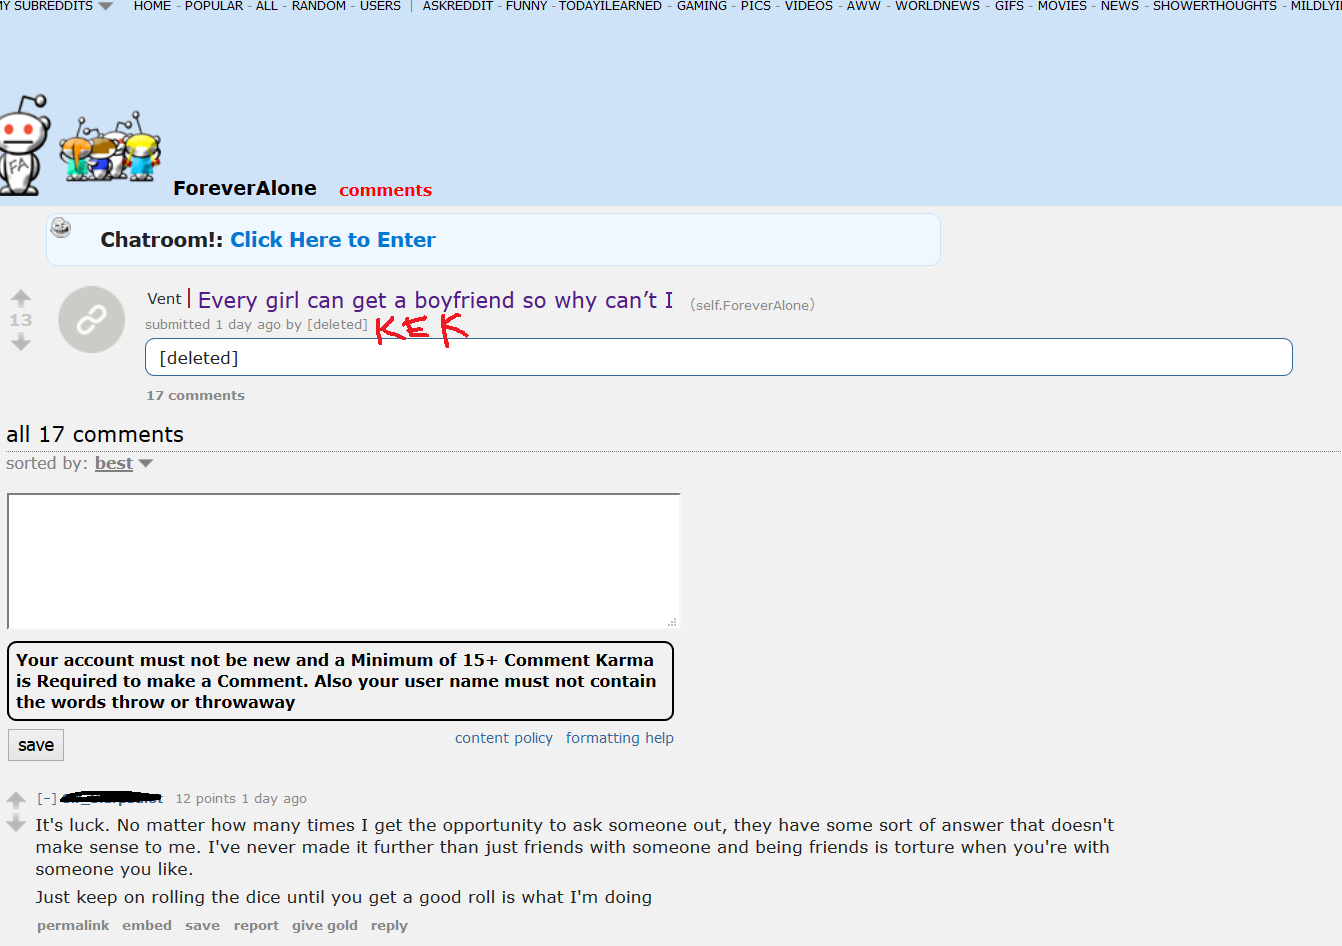Downvote the top comment about luck
The height and width of the screenshot is (946, 1342).
[x=16, y=823]
